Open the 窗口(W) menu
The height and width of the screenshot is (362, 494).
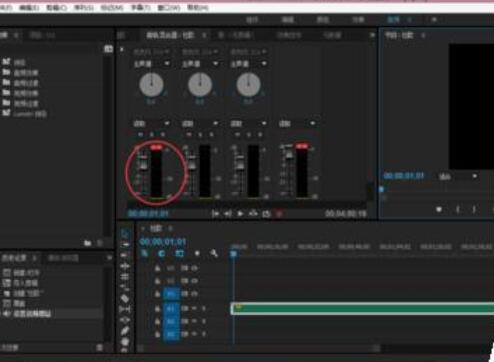point(169,7)
